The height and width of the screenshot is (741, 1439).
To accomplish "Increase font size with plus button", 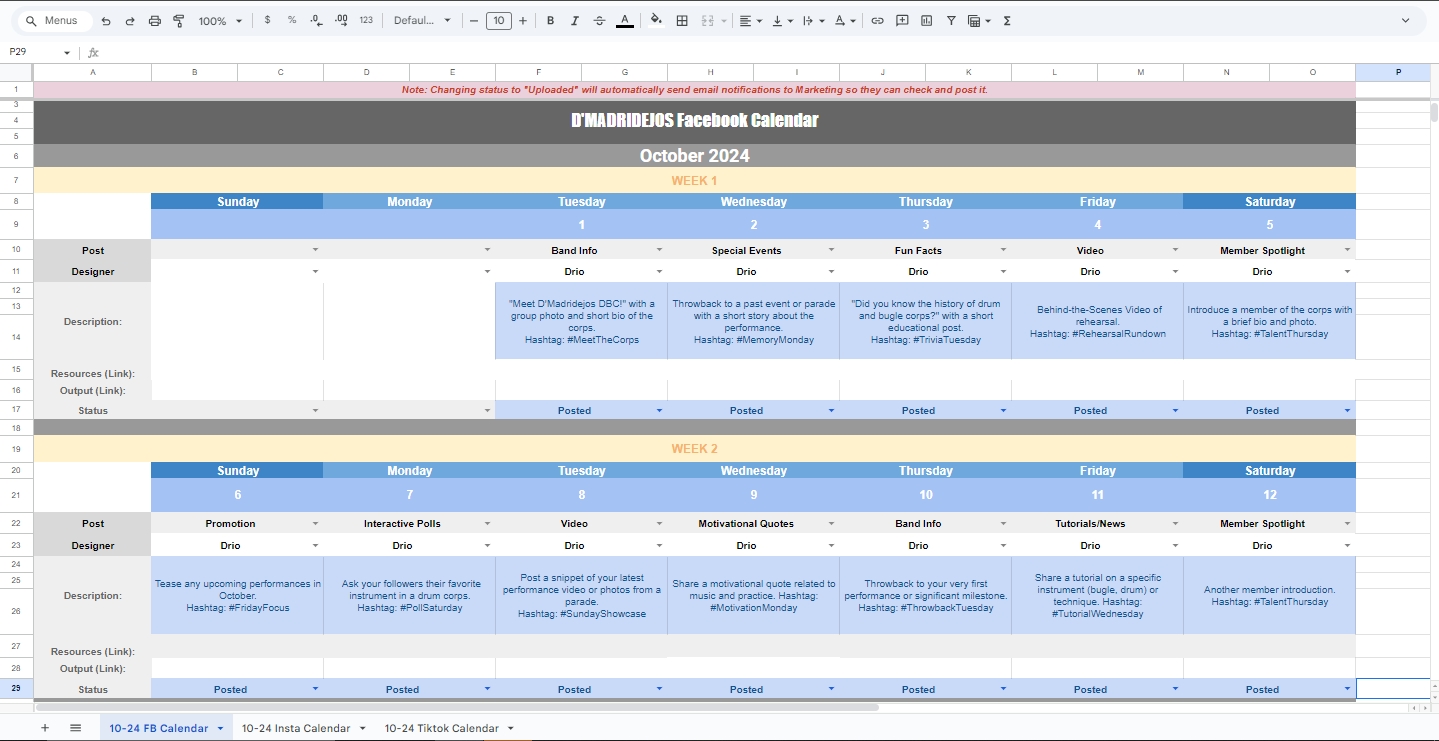I will (x=523, y=20).
